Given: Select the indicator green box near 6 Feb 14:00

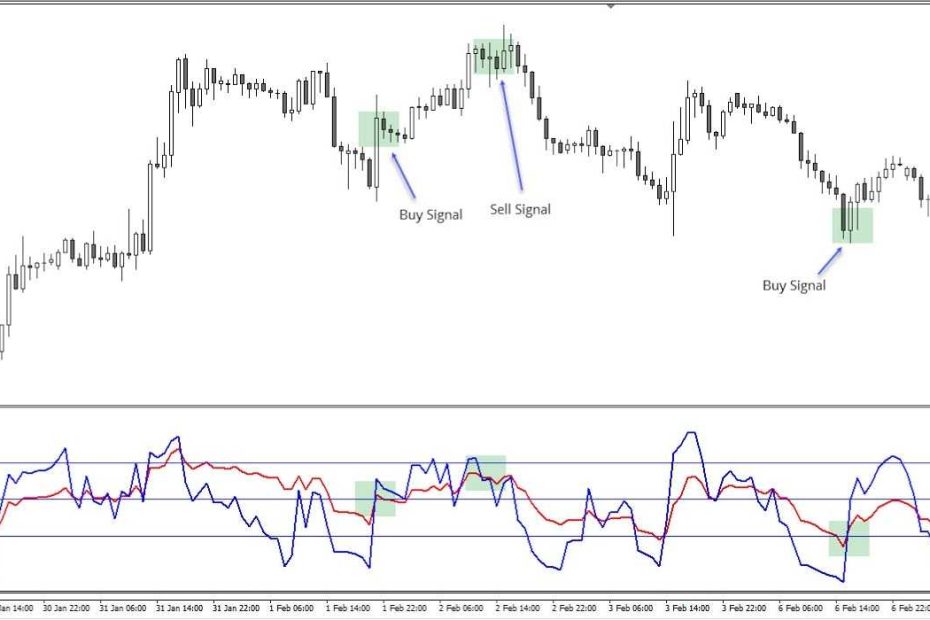Looking at the screenshot, I should pos(848,538).
